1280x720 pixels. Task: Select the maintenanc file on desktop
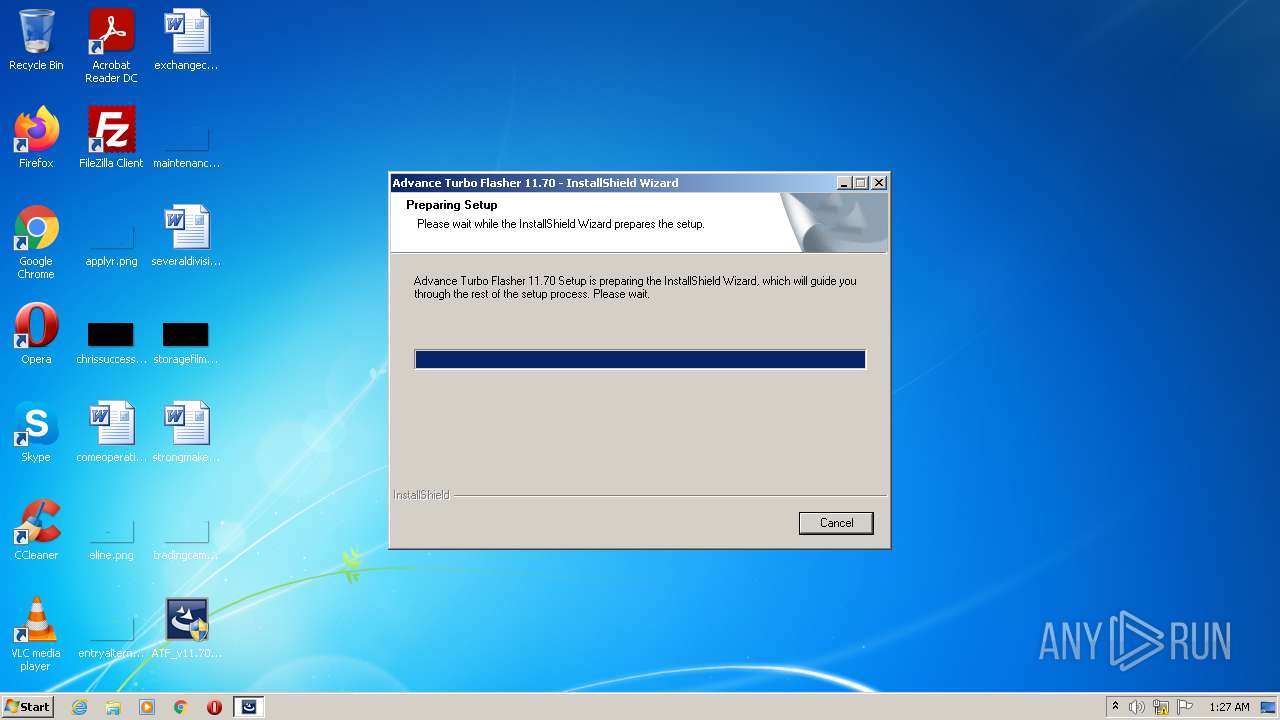pyautogui.click(x=186, y=146)
